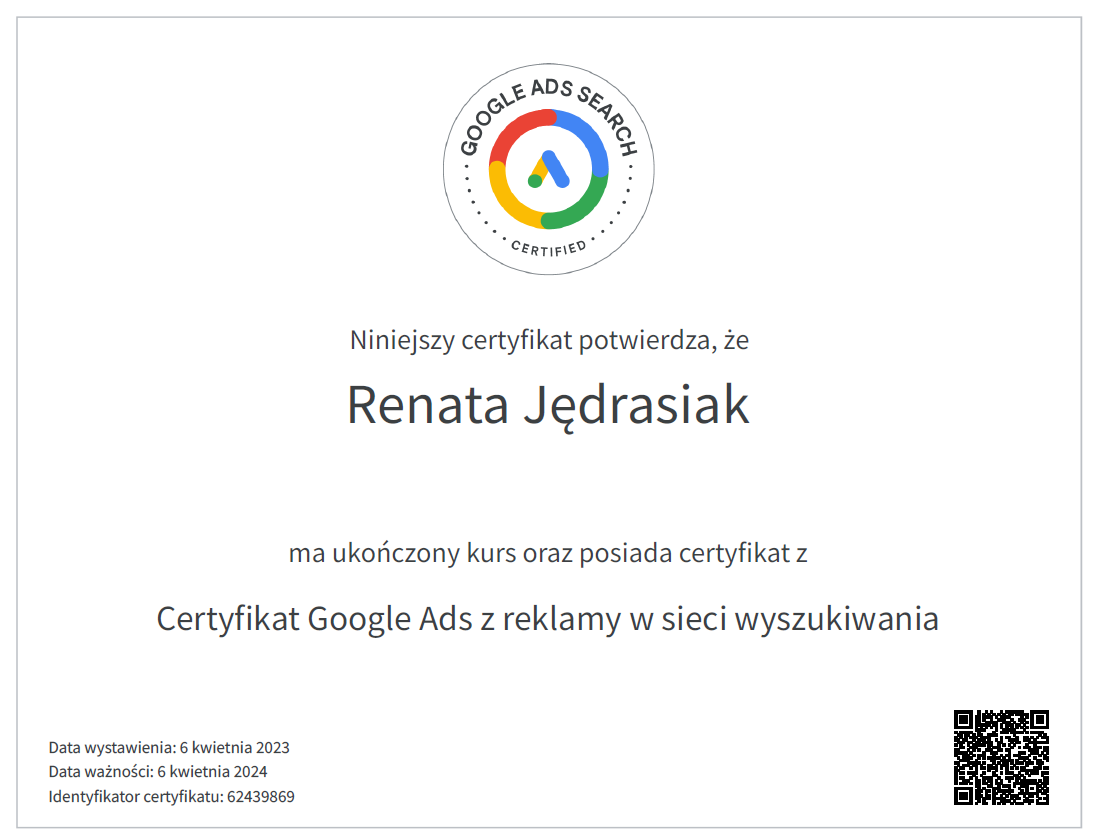The height and width of the screenshot is (837, 1095).
Task: Click "Niniejszy certyfikat potwierdza, że" line
Action: click(x=548, y=341)
